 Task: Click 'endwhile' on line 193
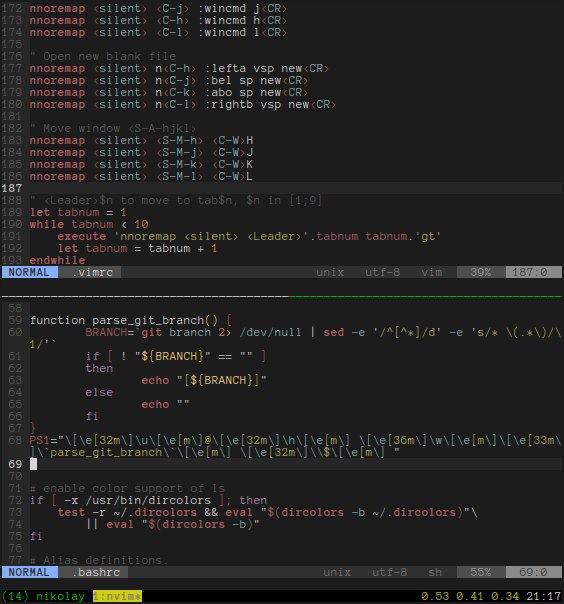point(57,260)
